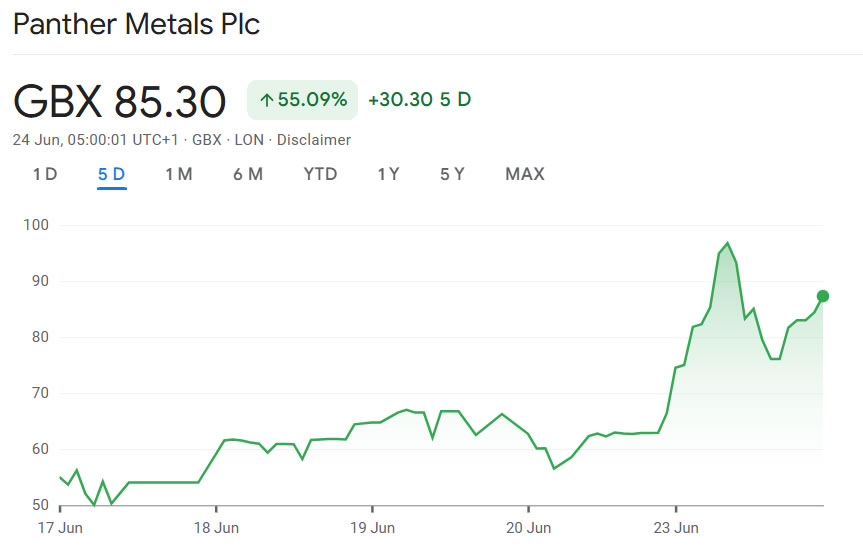The width and height of the screenshot is (863, 554).
Task: Click the GBX 85.30 price value
Action: point(119,101)
